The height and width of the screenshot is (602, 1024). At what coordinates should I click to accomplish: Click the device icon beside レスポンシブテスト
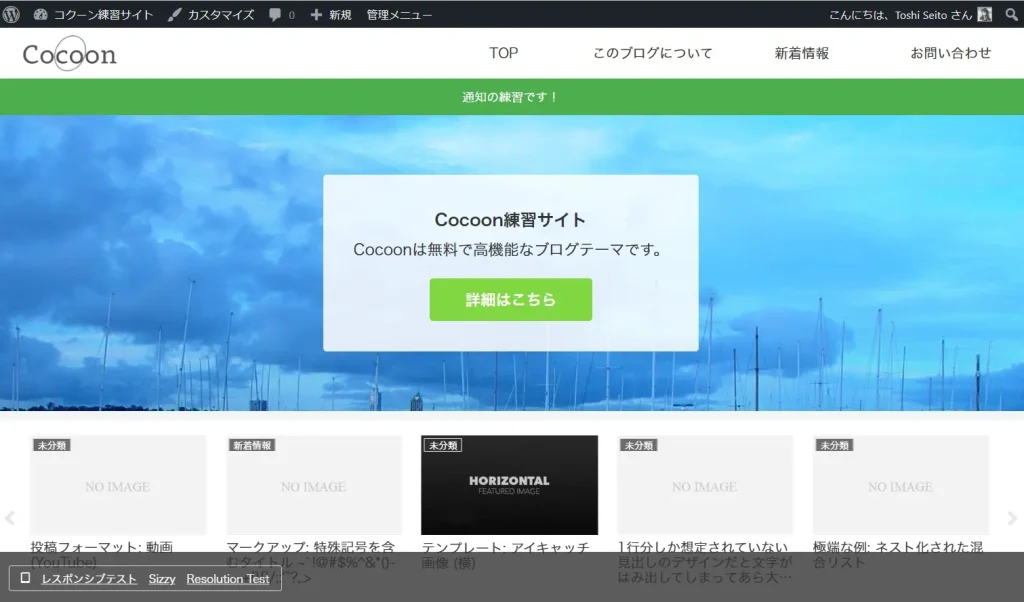(x=25, y=578)
